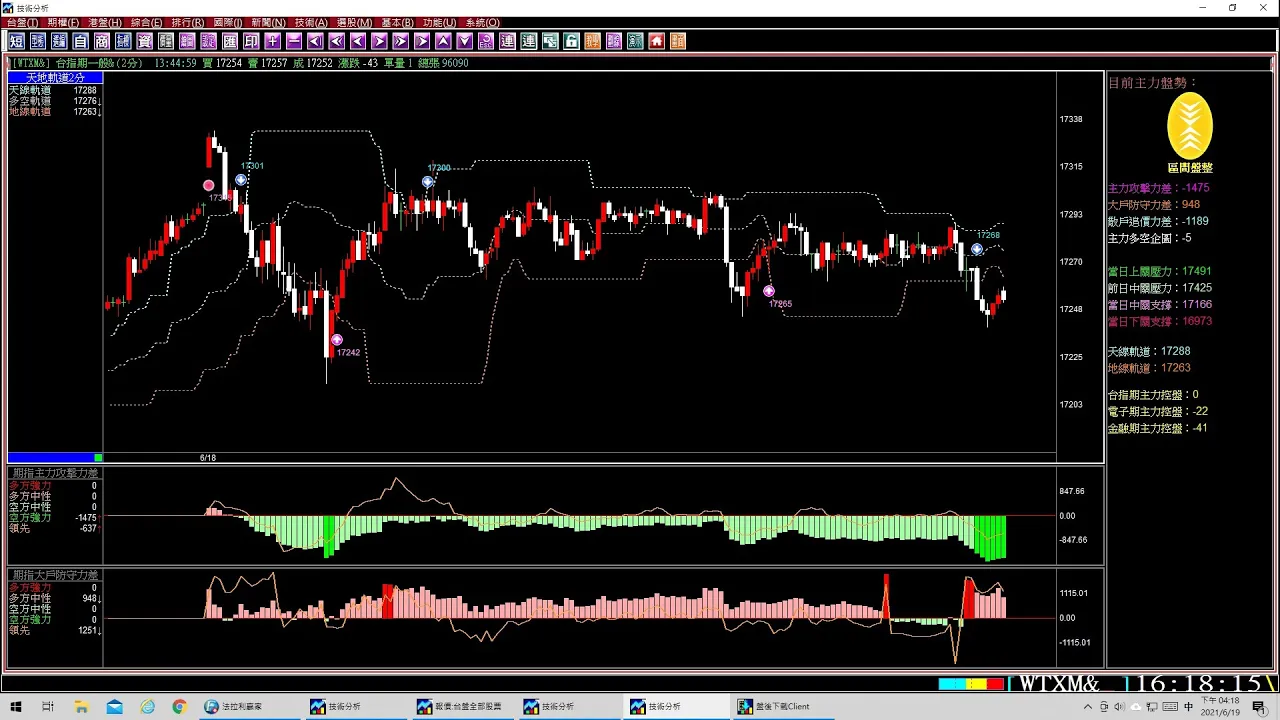Click the window-switch icon left of padlock
The image size is (1280, 720).
549,41
